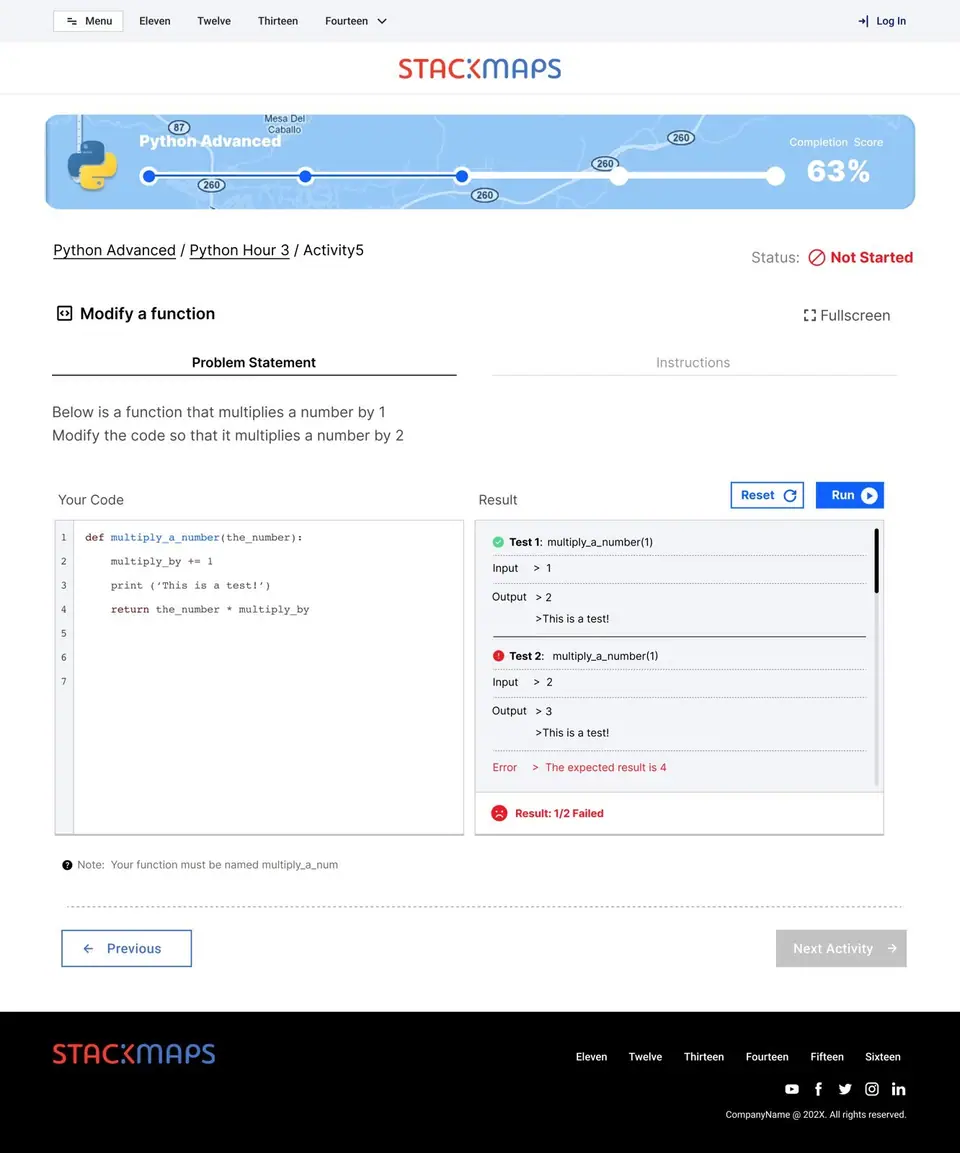Image resolution: width=960 pixels, height=1153 pixels.
Task: Open the footer Thirteen link
Action: click(x=703, y=1057)
